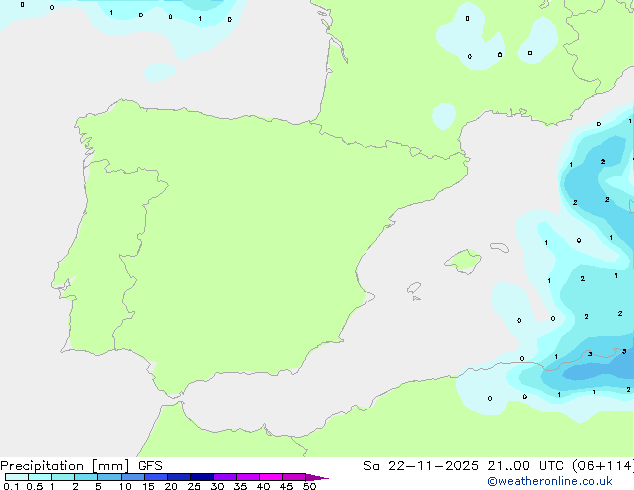Viewport: 634px width, 490px height.
Task: Click the Mallorca island on the map
Action: 463,261
